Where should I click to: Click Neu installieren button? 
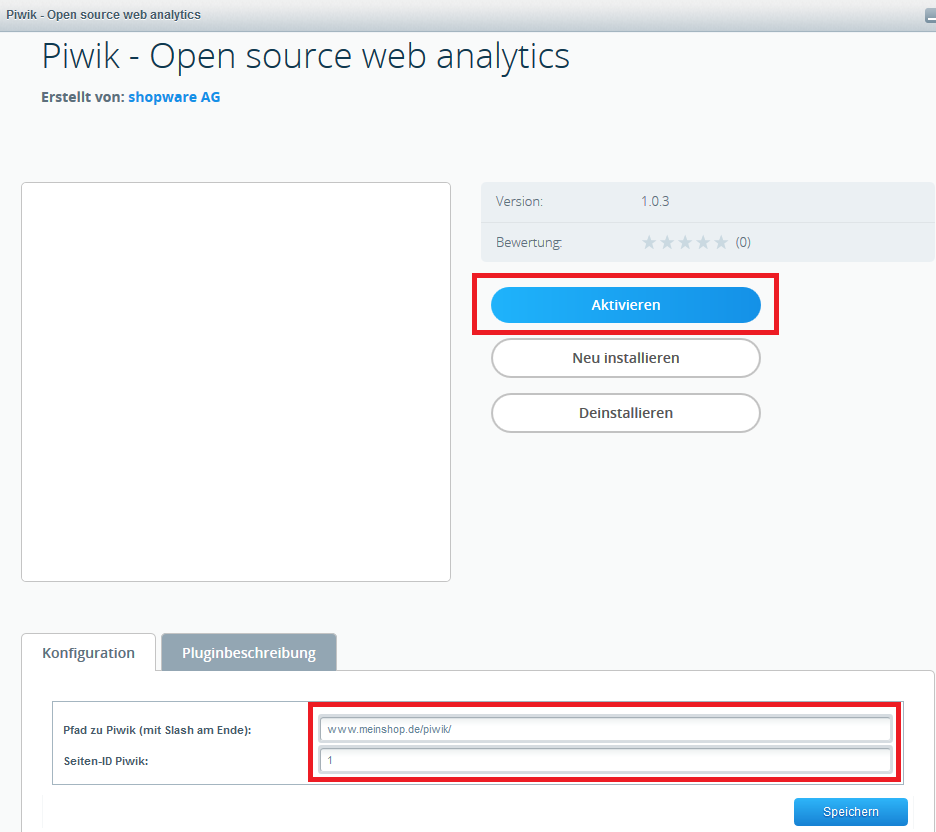point(626,358)
